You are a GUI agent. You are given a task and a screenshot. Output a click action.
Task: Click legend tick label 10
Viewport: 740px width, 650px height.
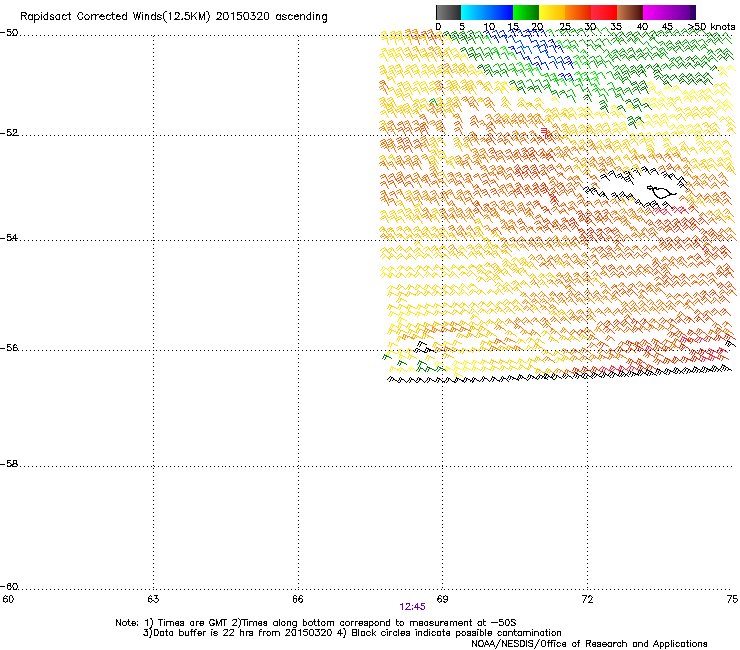tap(489, 27)
